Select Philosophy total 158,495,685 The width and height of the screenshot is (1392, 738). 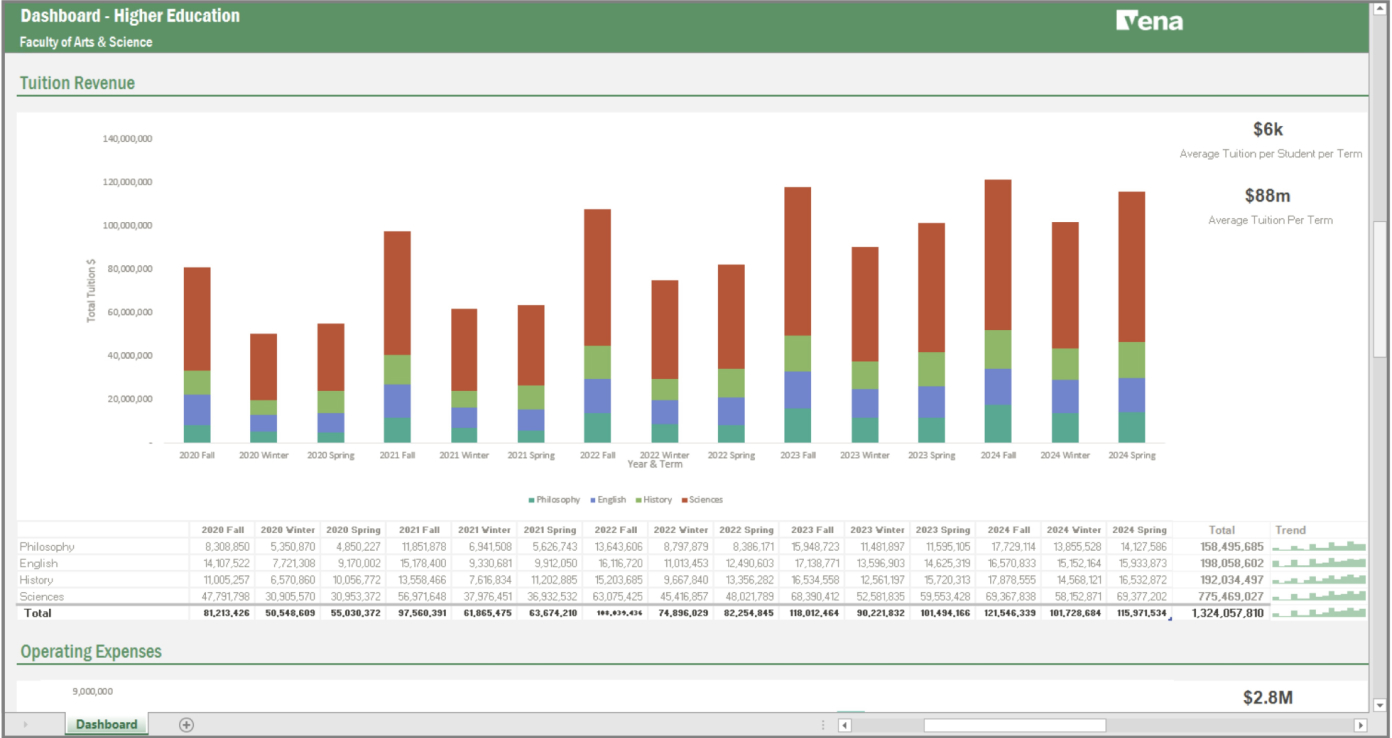click(x=1221, y=547)
